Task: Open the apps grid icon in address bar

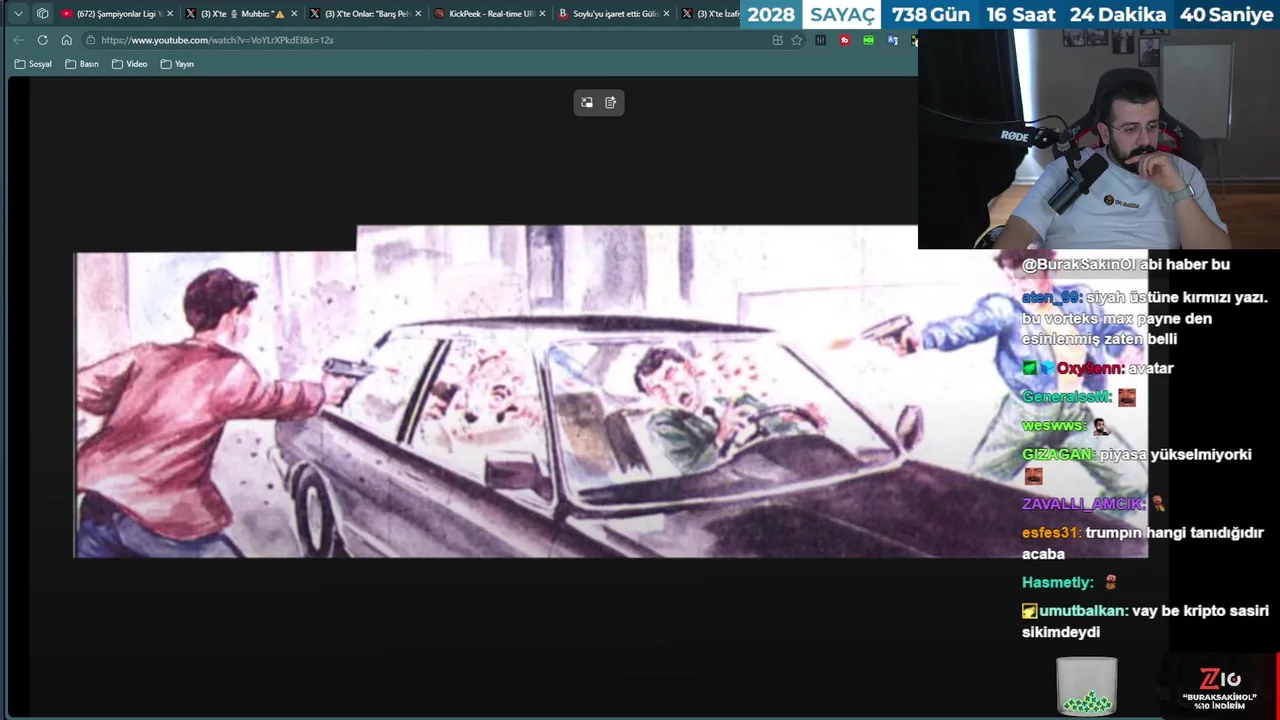Action: tap(777, 40)
